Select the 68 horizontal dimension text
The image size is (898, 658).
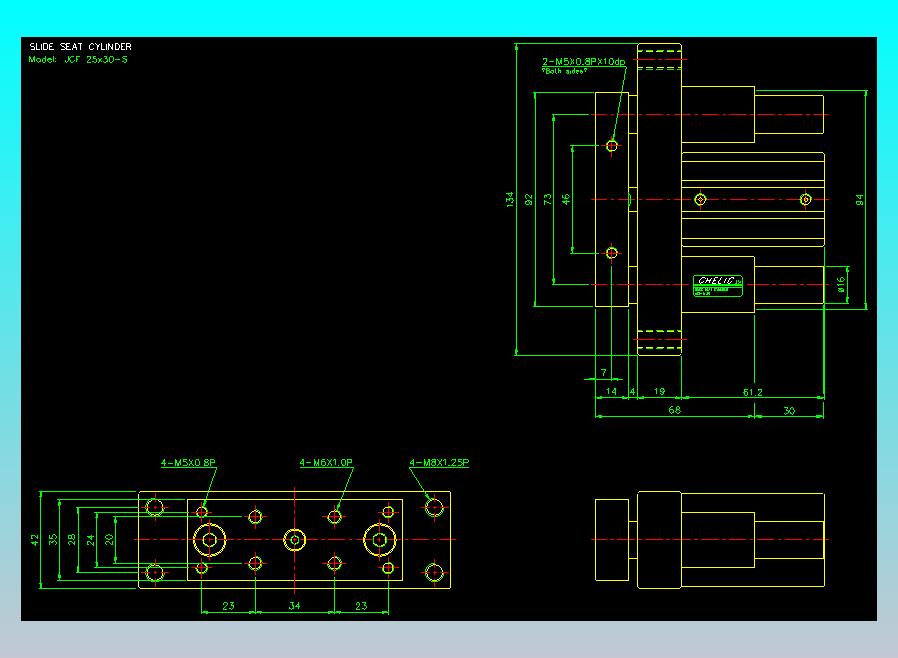[x=675, y=410]
